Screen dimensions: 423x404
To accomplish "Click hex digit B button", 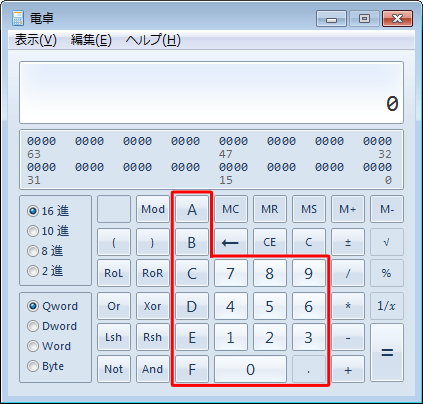I will 192,242.
